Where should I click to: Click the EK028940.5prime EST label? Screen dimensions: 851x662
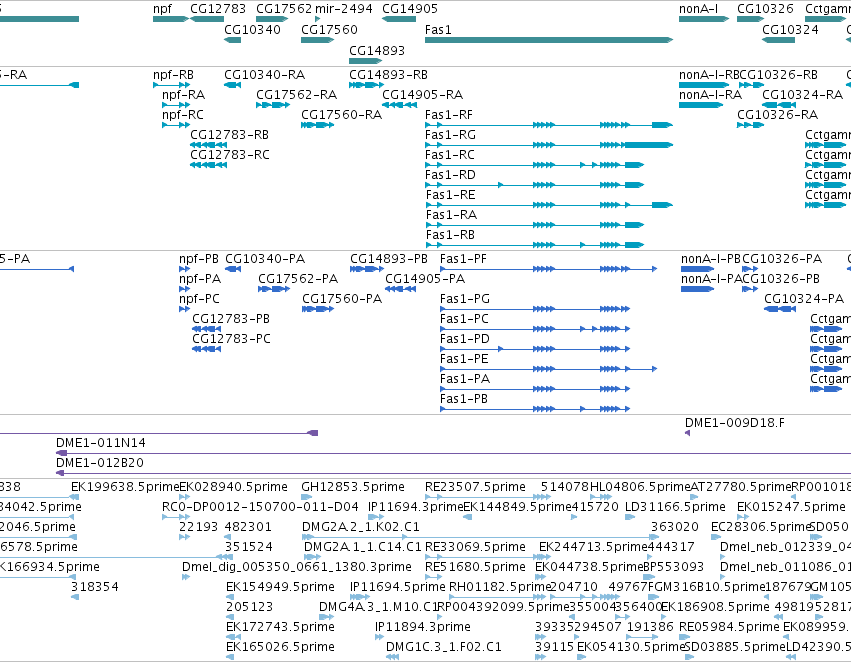[x=233, y=487]
